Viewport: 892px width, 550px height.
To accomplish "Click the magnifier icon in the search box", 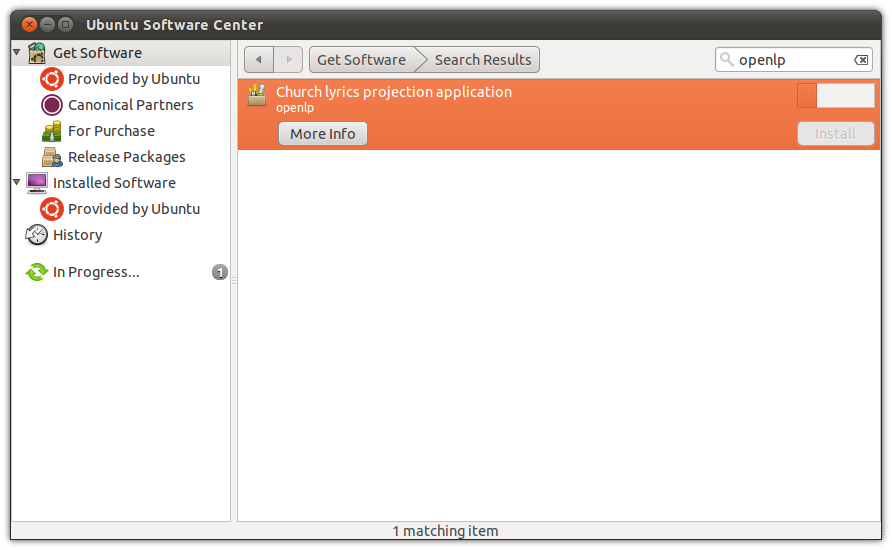I will [x=726, y=59].
